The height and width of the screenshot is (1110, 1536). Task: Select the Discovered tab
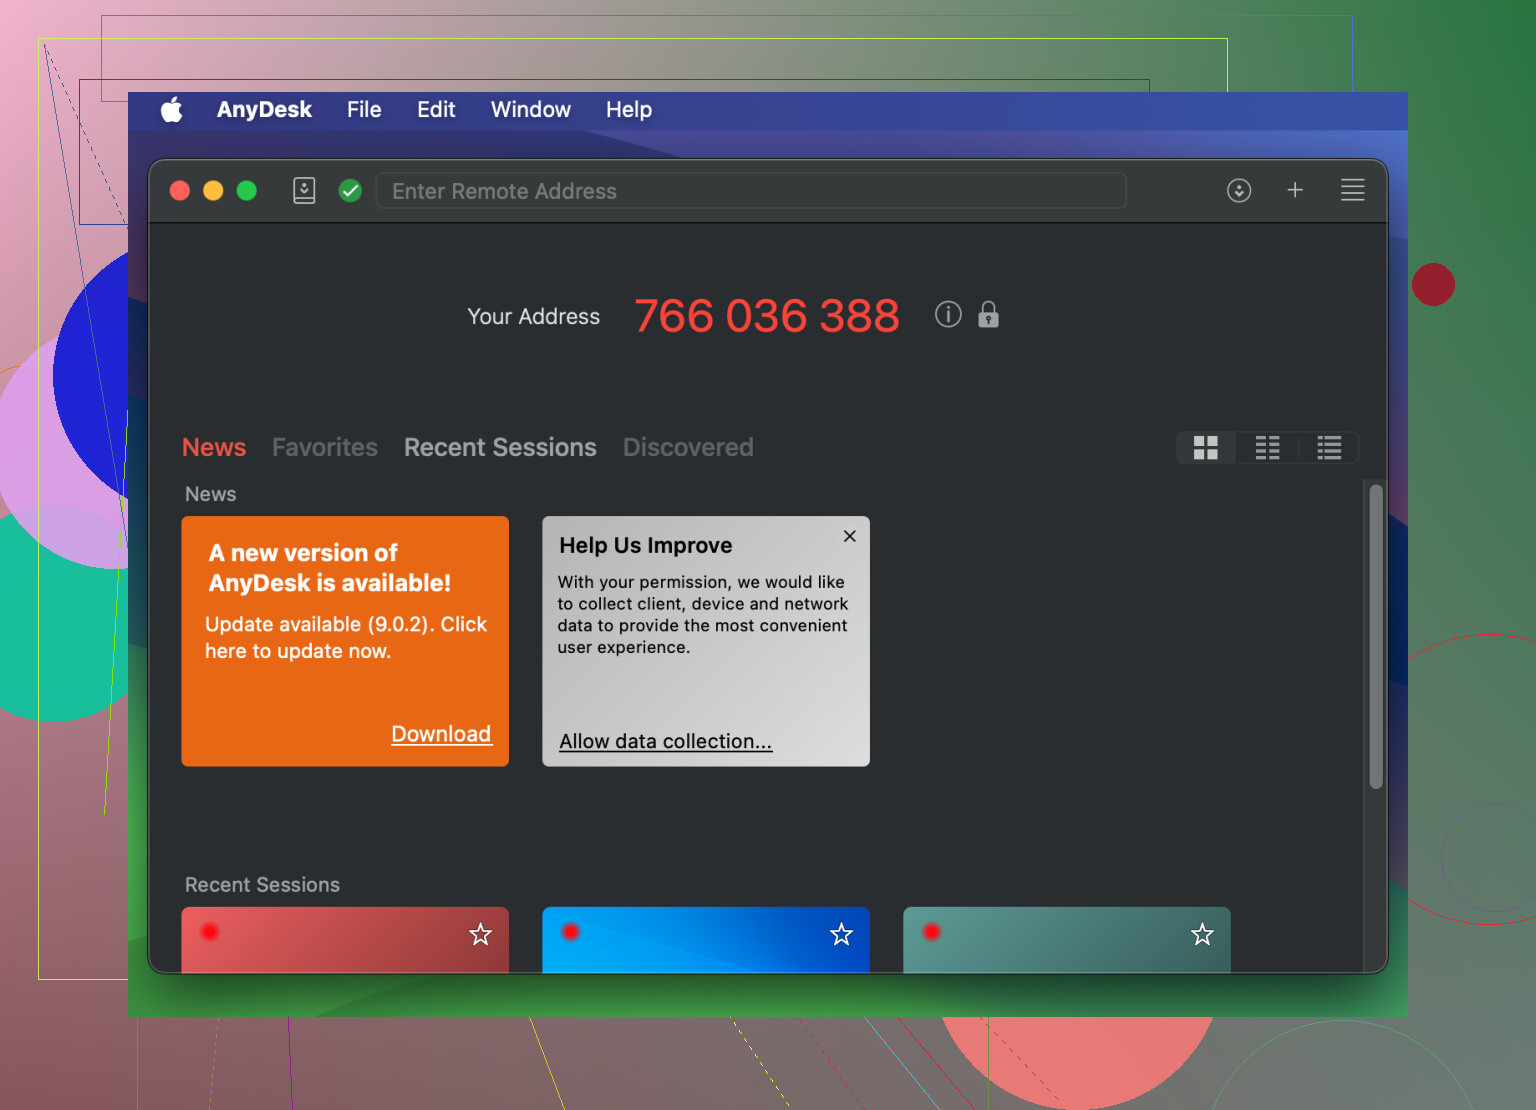688,447
